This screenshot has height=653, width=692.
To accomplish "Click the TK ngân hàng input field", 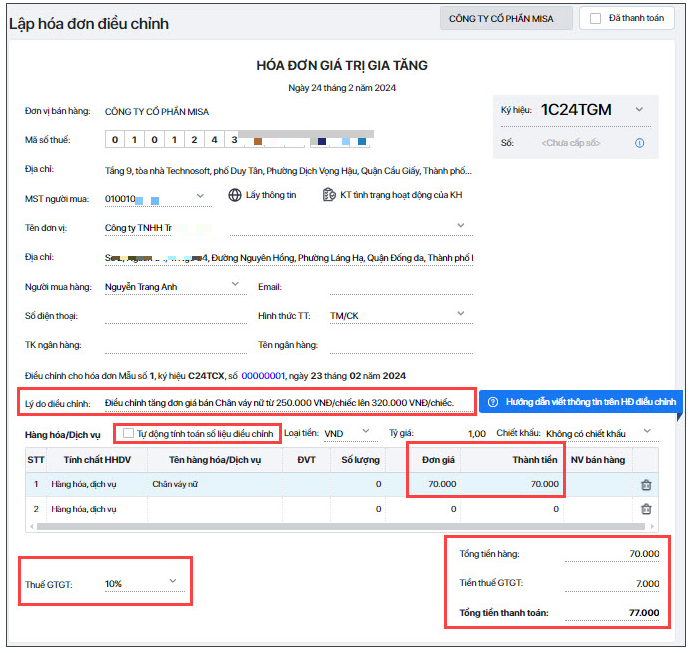I will 176,345.
